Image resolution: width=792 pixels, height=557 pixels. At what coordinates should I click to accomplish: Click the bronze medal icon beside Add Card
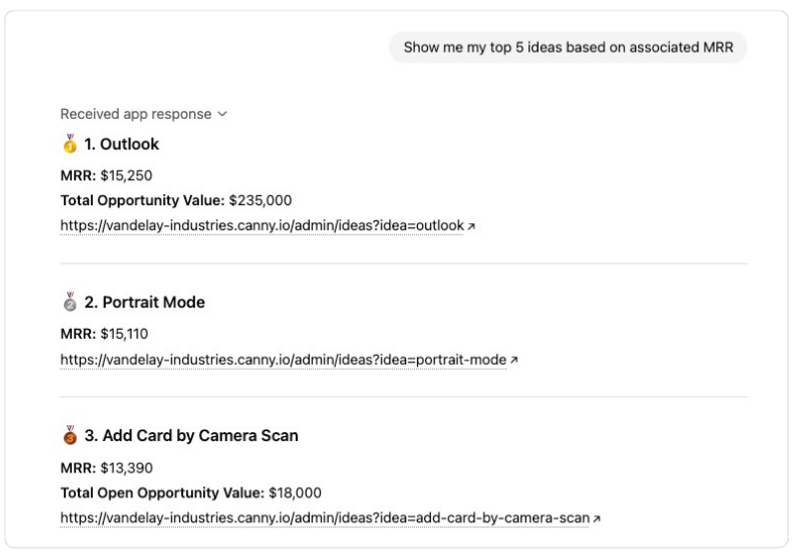[x=69, y=436]
